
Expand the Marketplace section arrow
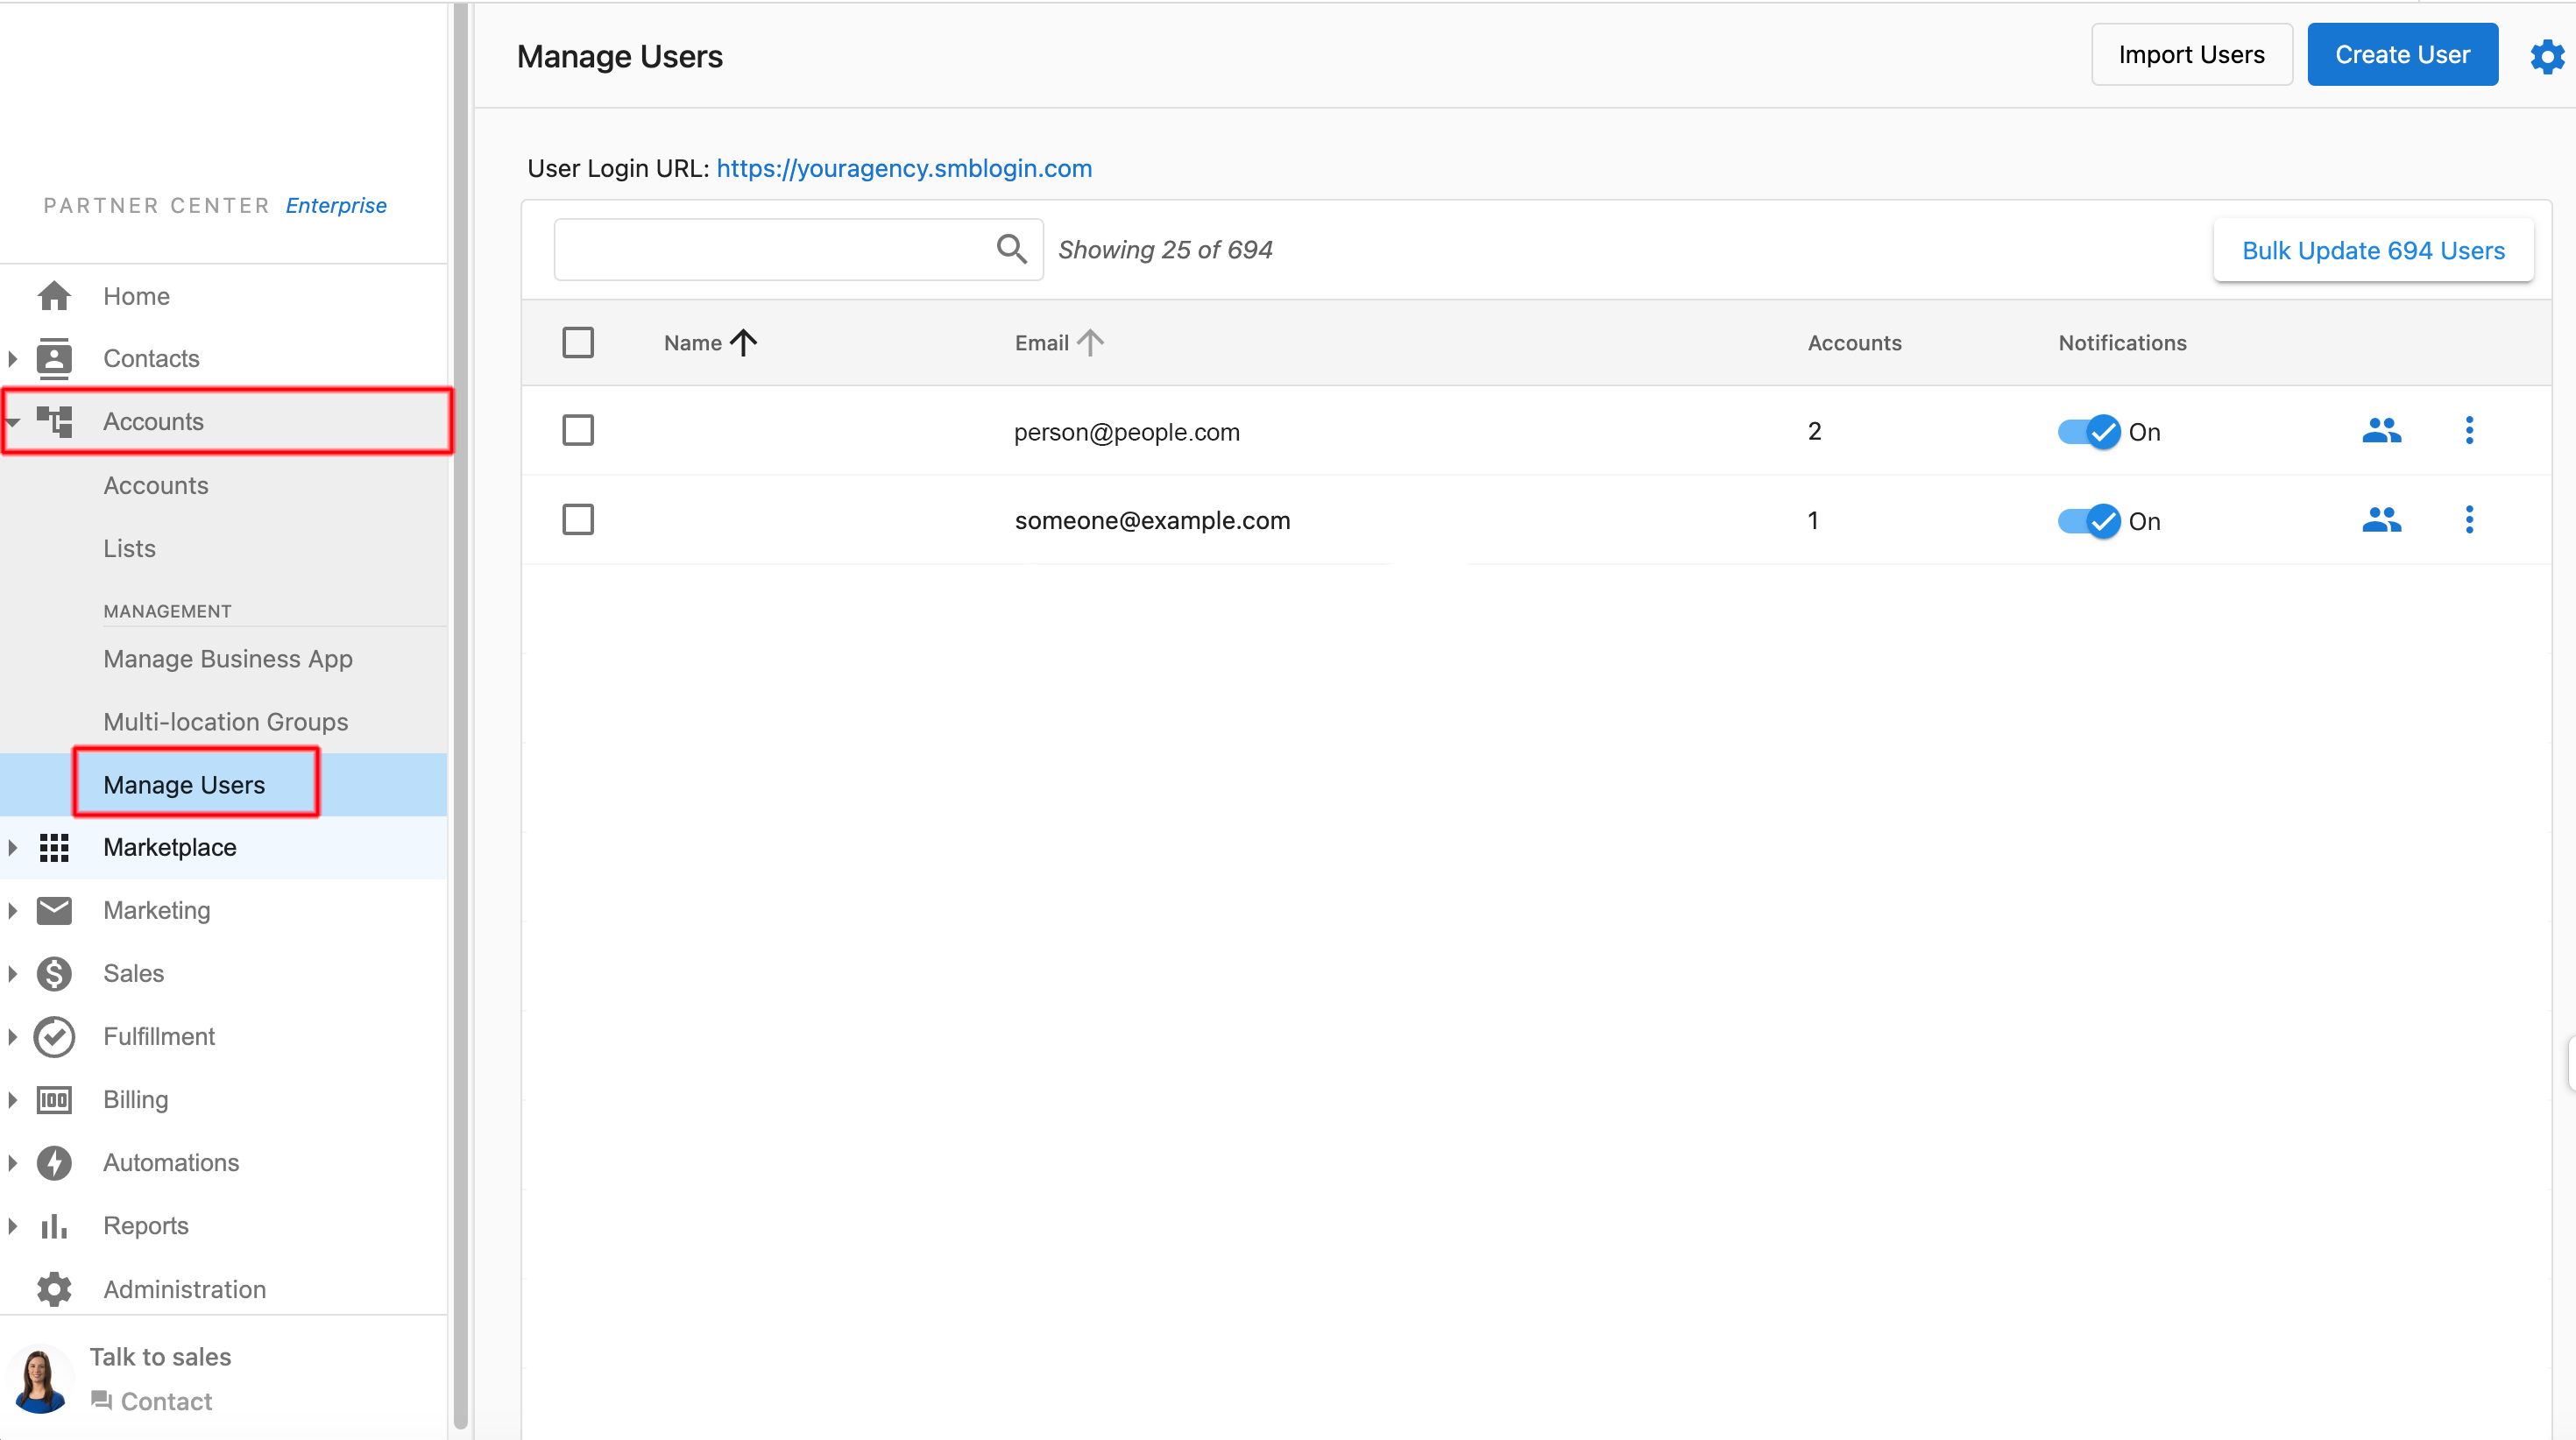13,848
